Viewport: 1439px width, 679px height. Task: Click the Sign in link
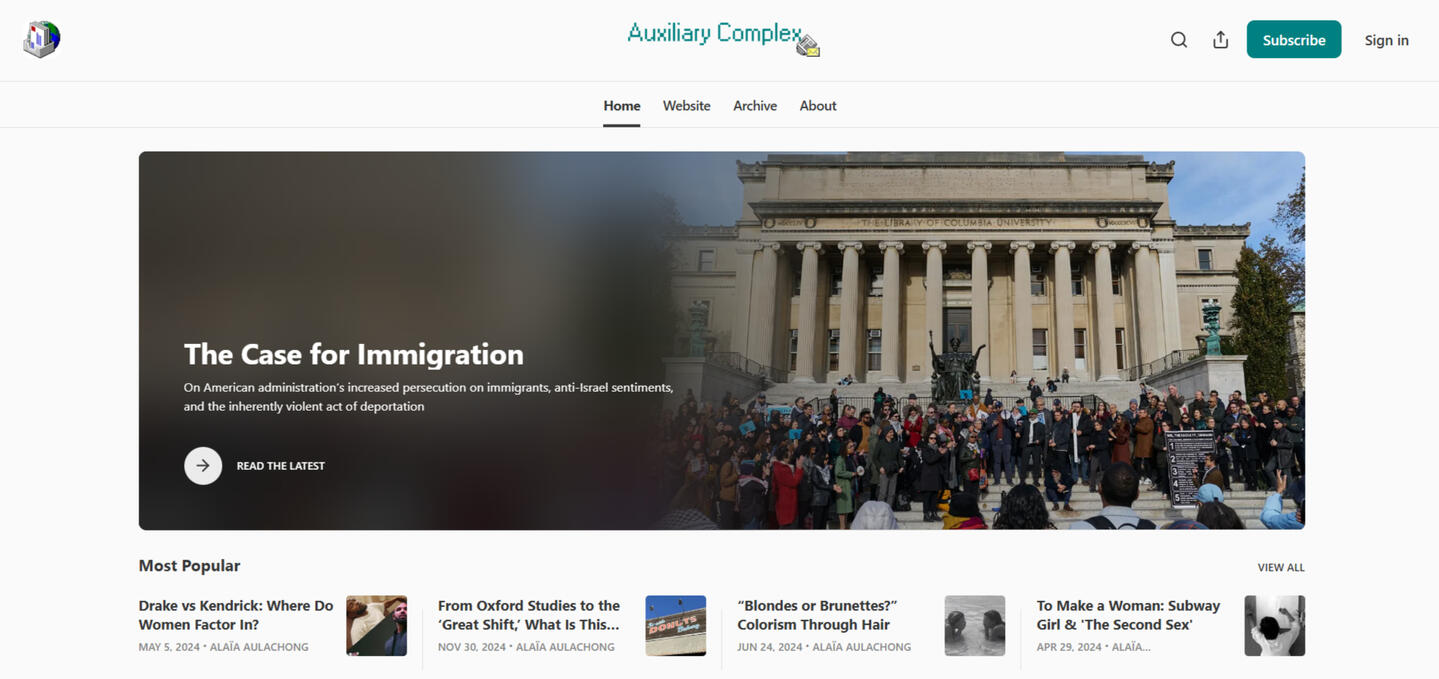point(1386,40)
